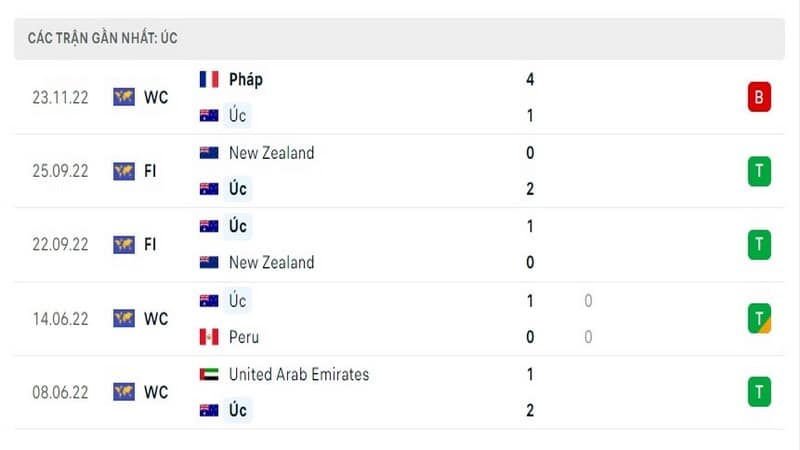Click the New Zealand flag in 25.09.22 match
Screen dimensions: 800x450
click(209, 153)
